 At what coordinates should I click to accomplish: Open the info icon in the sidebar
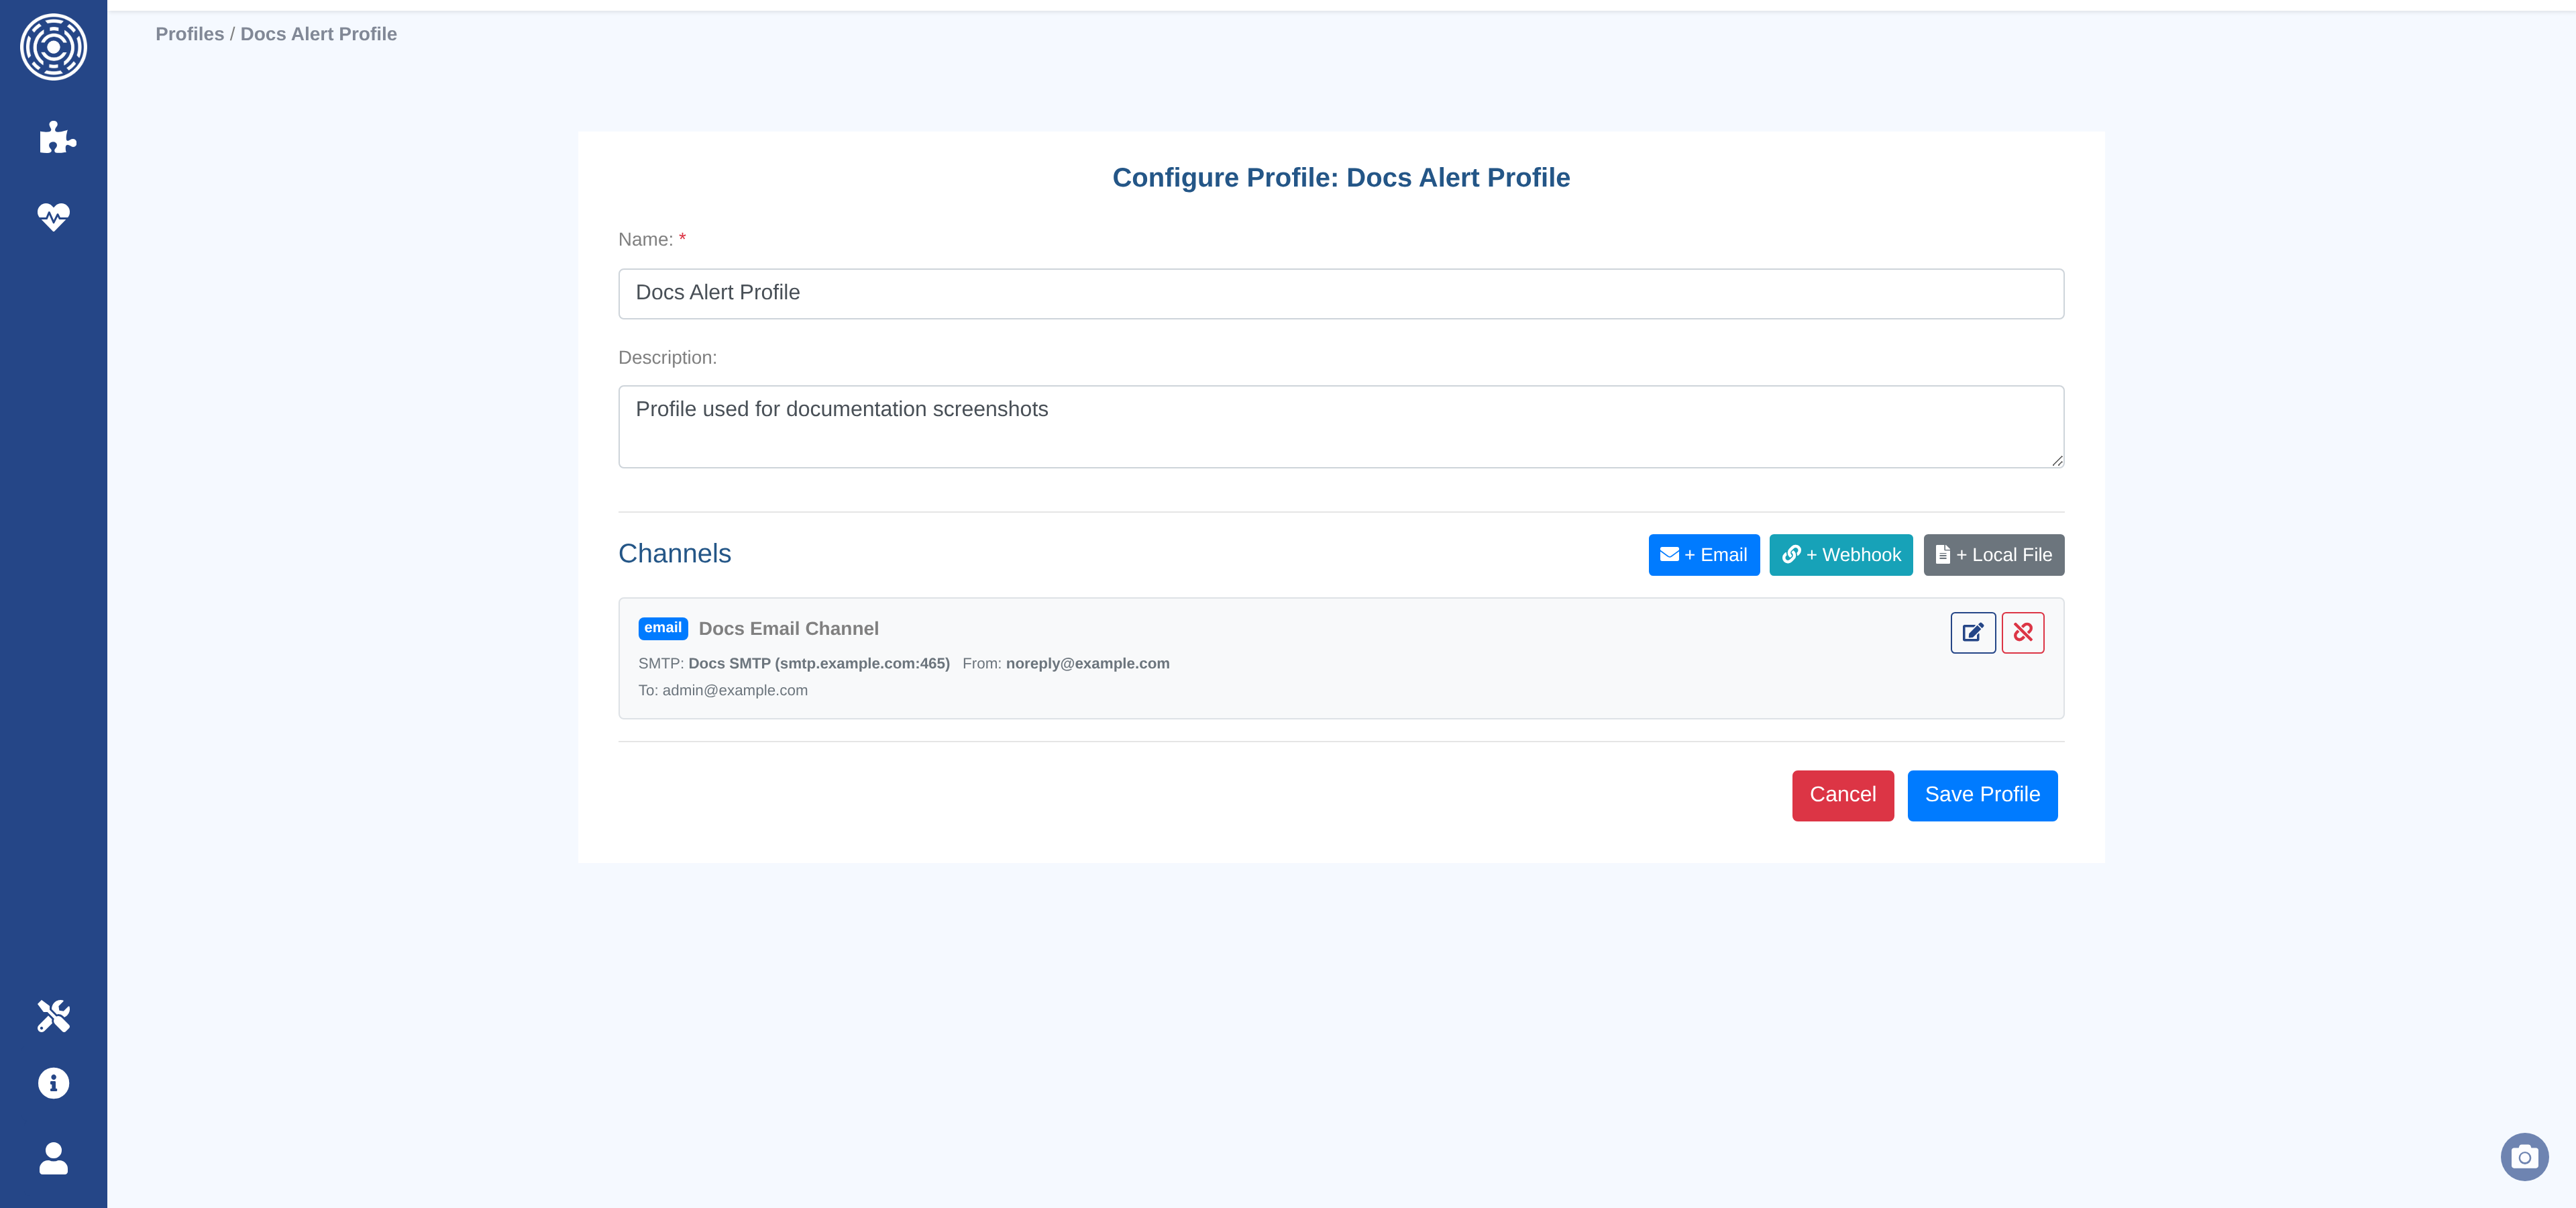(x=53, y=1083)
